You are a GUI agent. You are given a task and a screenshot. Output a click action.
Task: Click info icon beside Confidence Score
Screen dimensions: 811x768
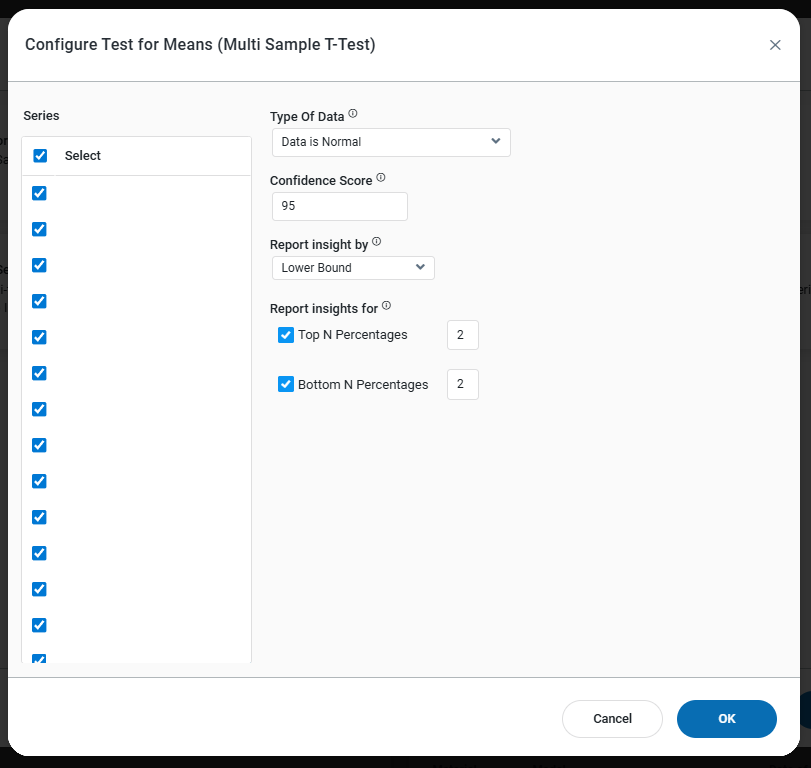point(381,178)
